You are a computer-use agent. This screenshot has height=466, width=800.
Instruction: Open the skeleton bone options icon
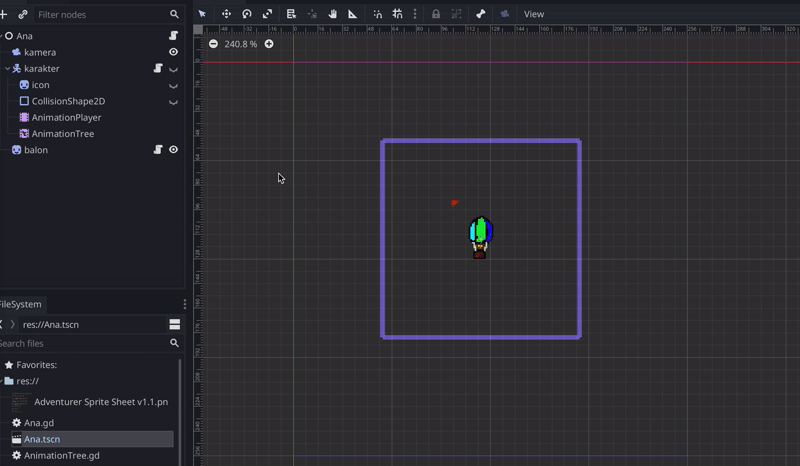point(481,14)
